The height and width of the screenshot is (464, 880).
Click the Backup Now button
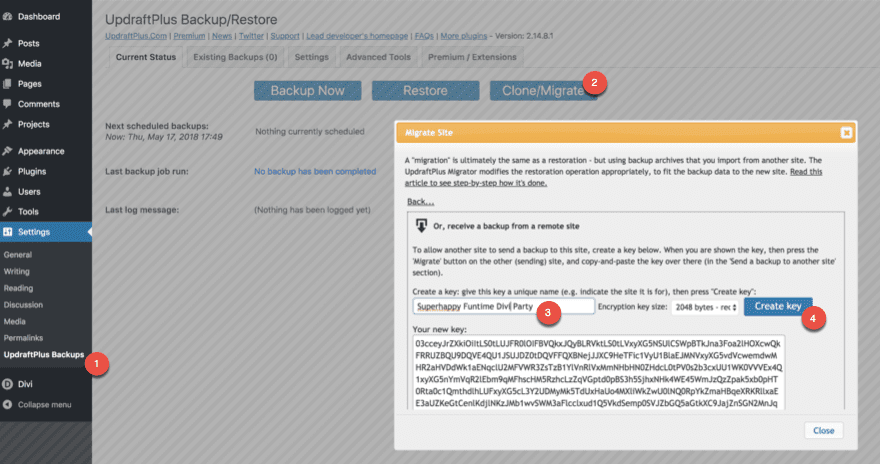(x=308, y=91)
